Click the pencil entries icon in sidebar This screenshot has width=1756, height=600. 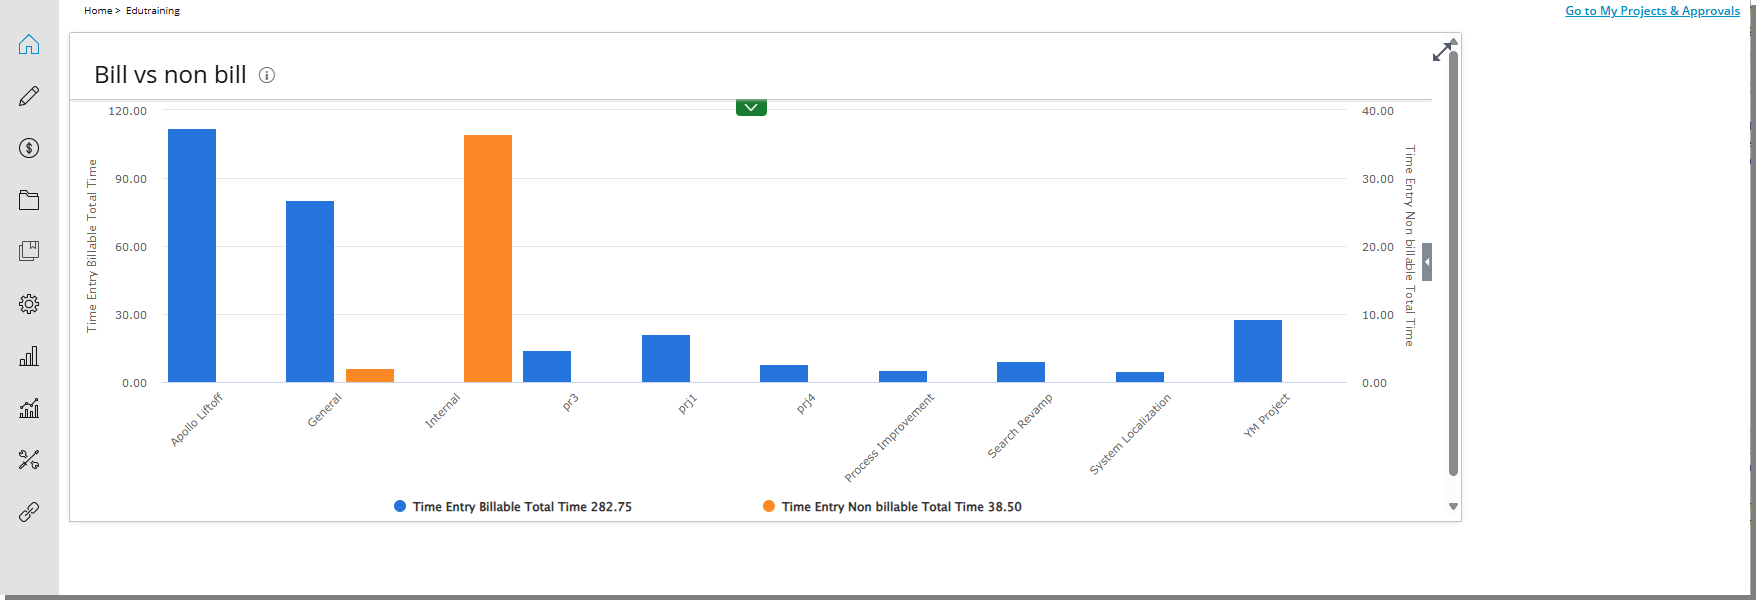coord(29,96)
